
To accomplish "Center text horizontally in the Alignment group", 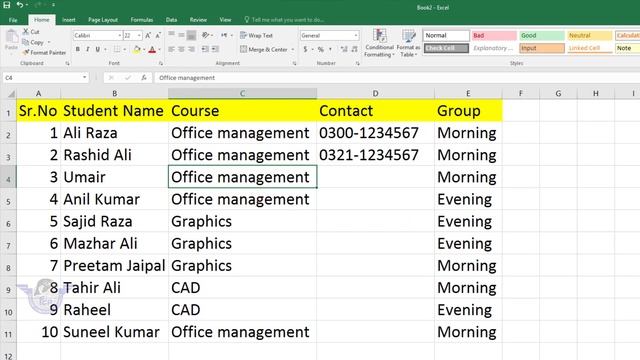I will [x=181, y=49].
